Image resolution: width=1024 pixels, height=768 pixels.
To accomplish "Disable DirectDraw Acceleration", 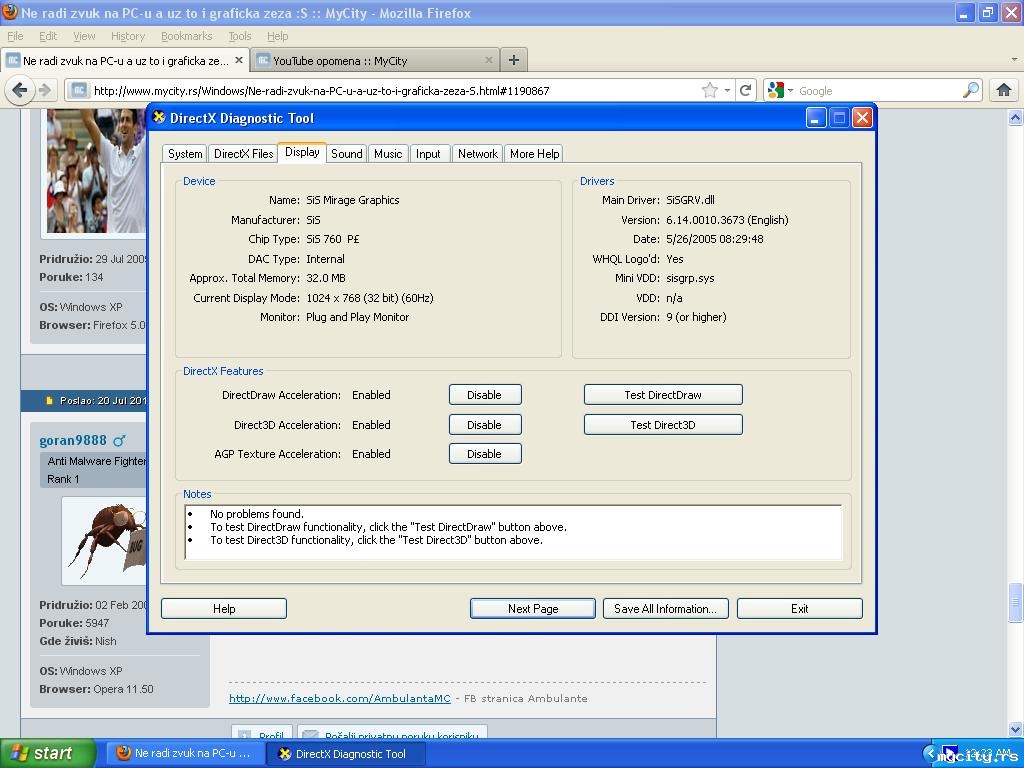I will (484, 395).
